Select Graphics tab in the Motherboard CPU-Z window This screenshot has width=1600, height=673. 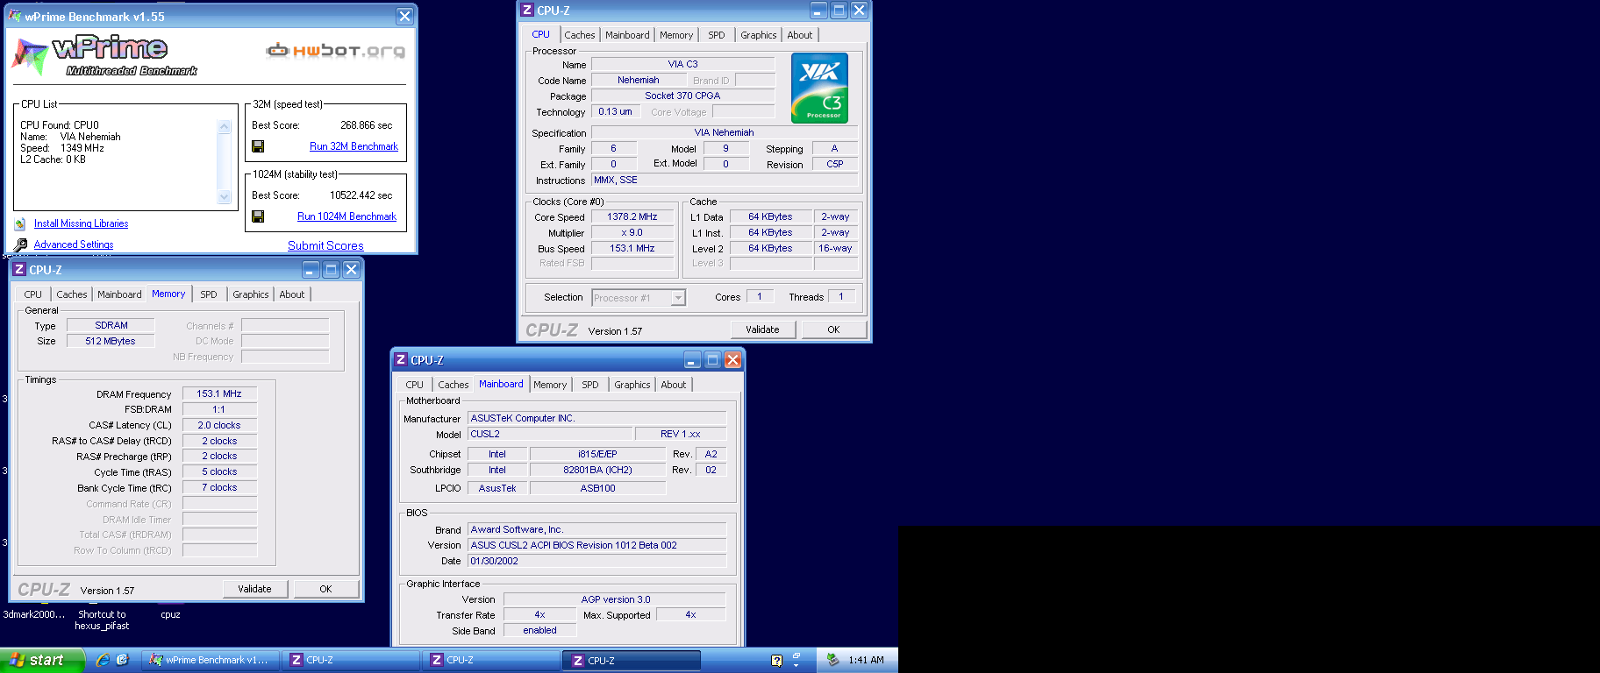[x=632, y=385]
